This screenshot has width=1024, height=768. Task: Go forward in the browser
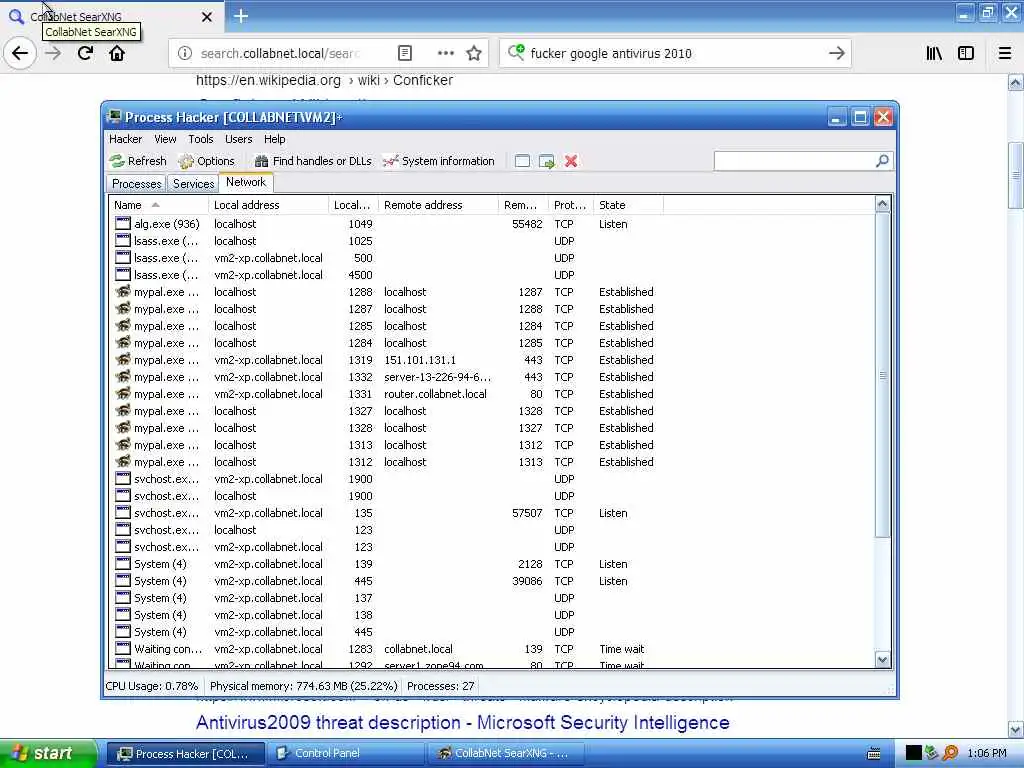[x=53, y=53]
